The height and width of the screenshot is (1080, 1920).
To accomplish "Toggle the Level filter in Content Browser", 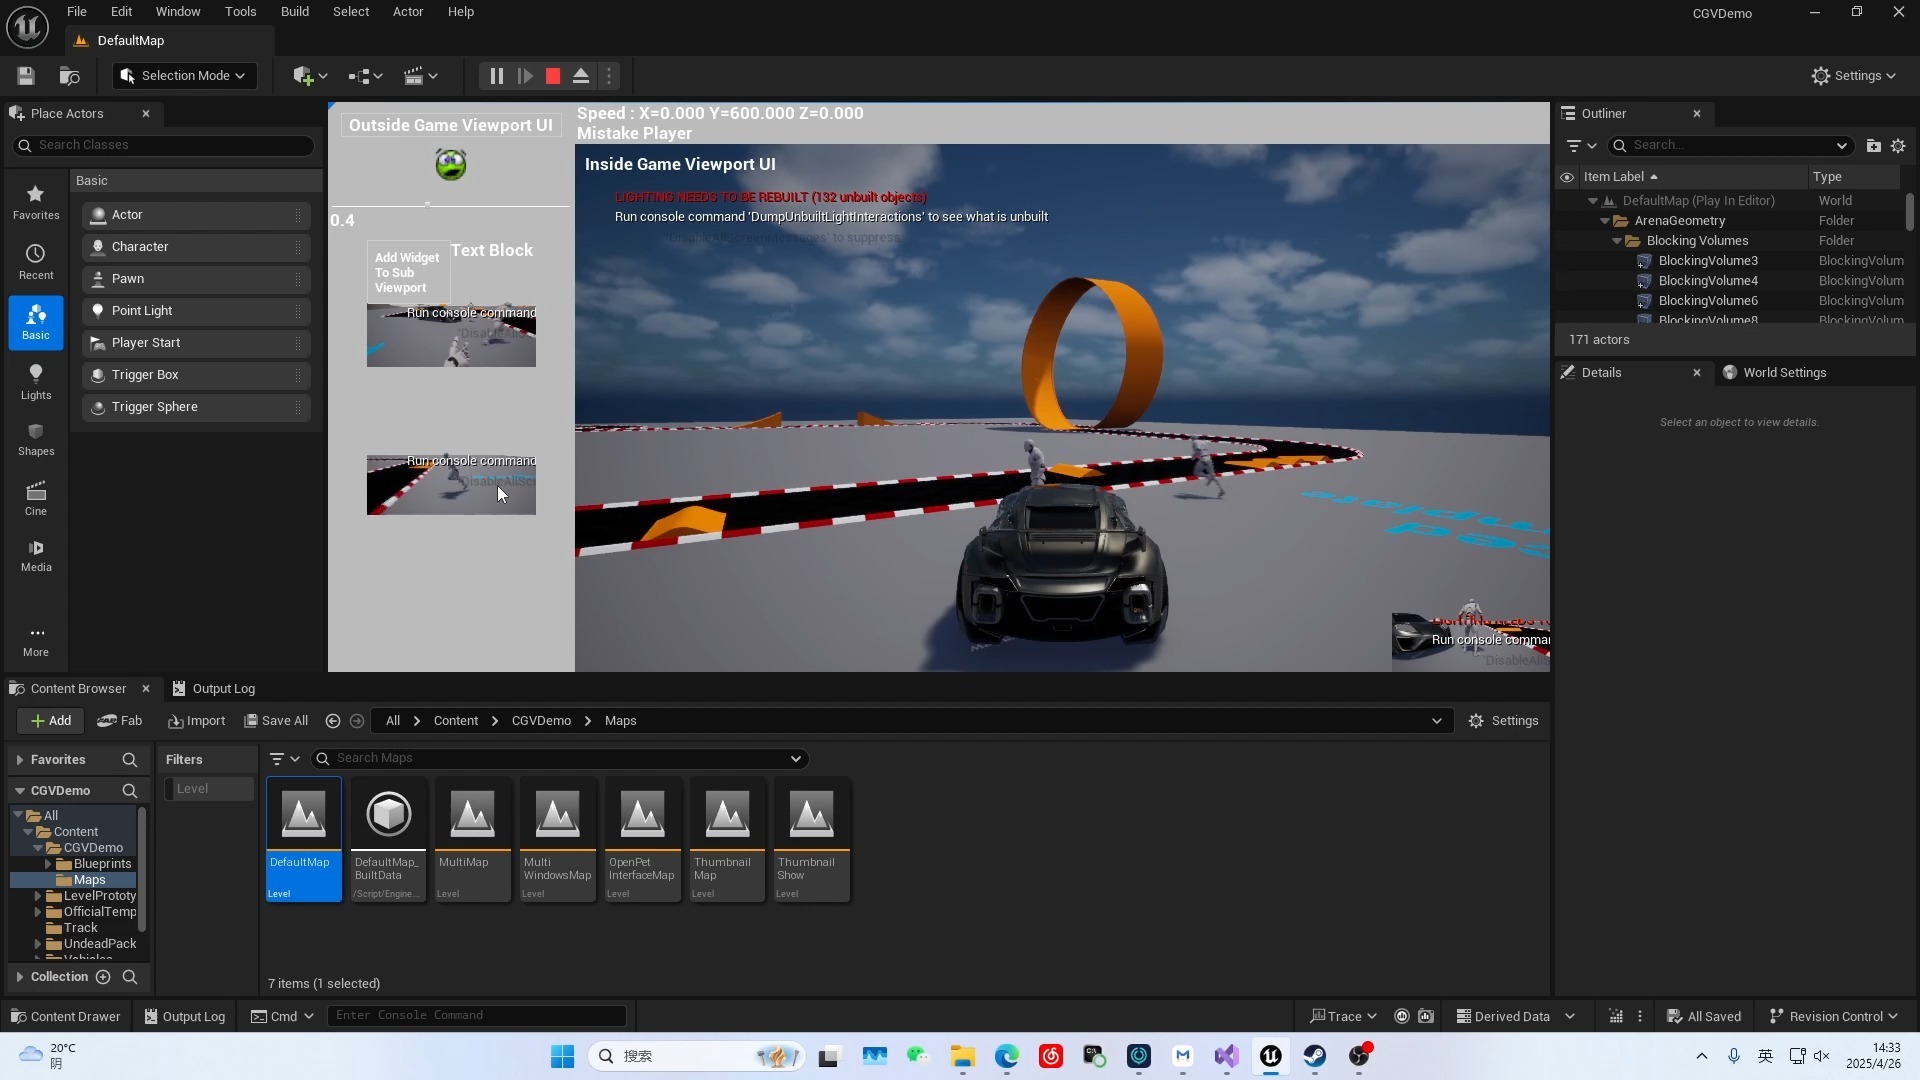I will (x=209, y=789).
